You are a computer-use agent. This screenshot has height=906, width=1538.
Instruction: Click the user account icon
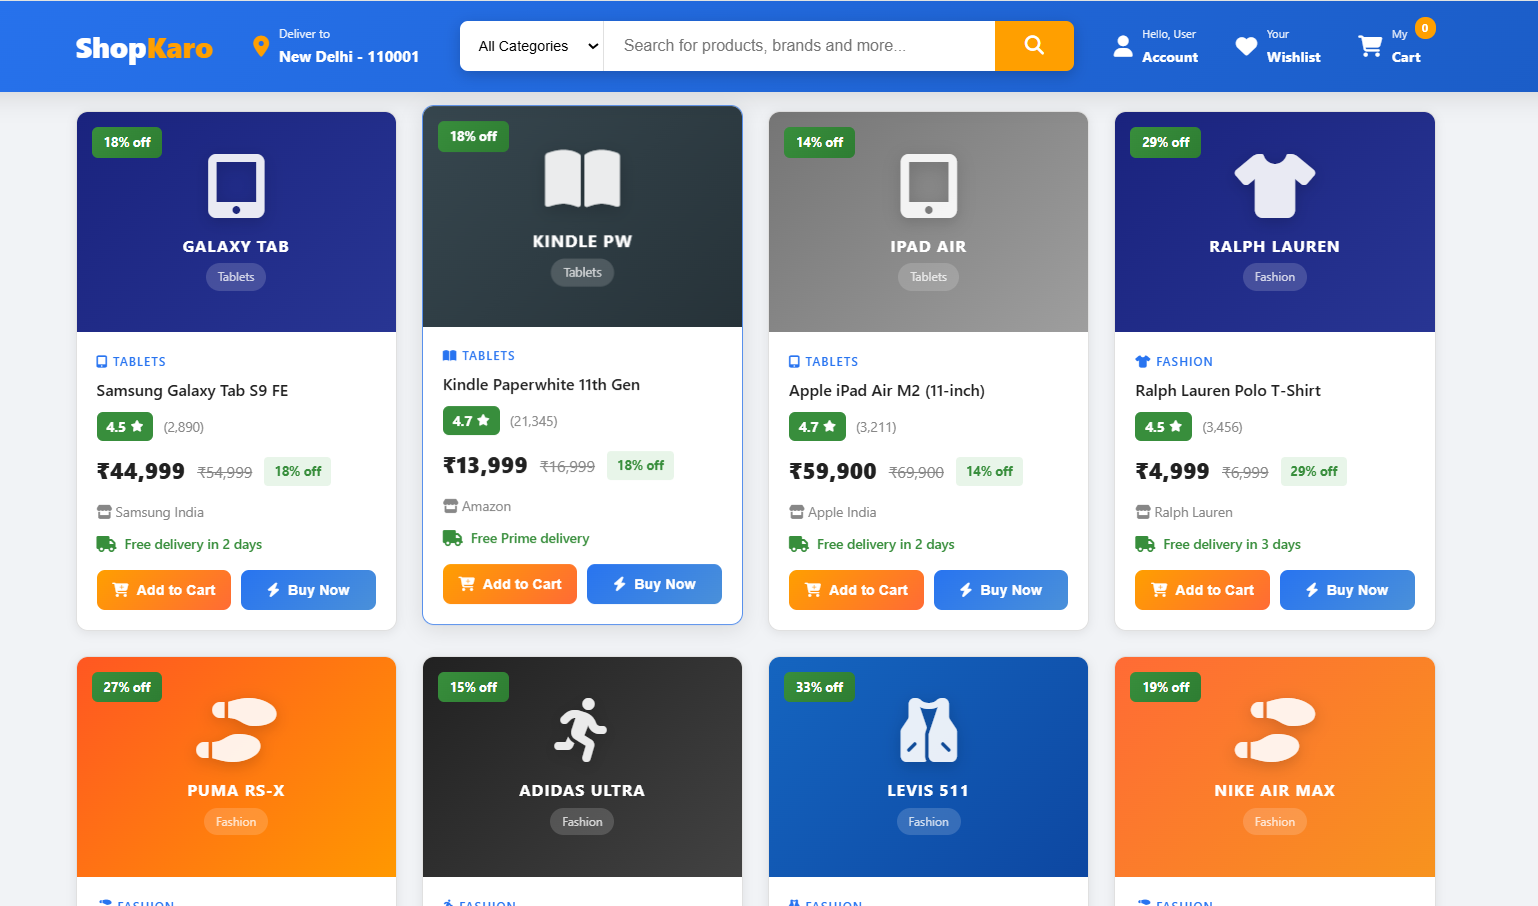click(x=1123, y=46)
